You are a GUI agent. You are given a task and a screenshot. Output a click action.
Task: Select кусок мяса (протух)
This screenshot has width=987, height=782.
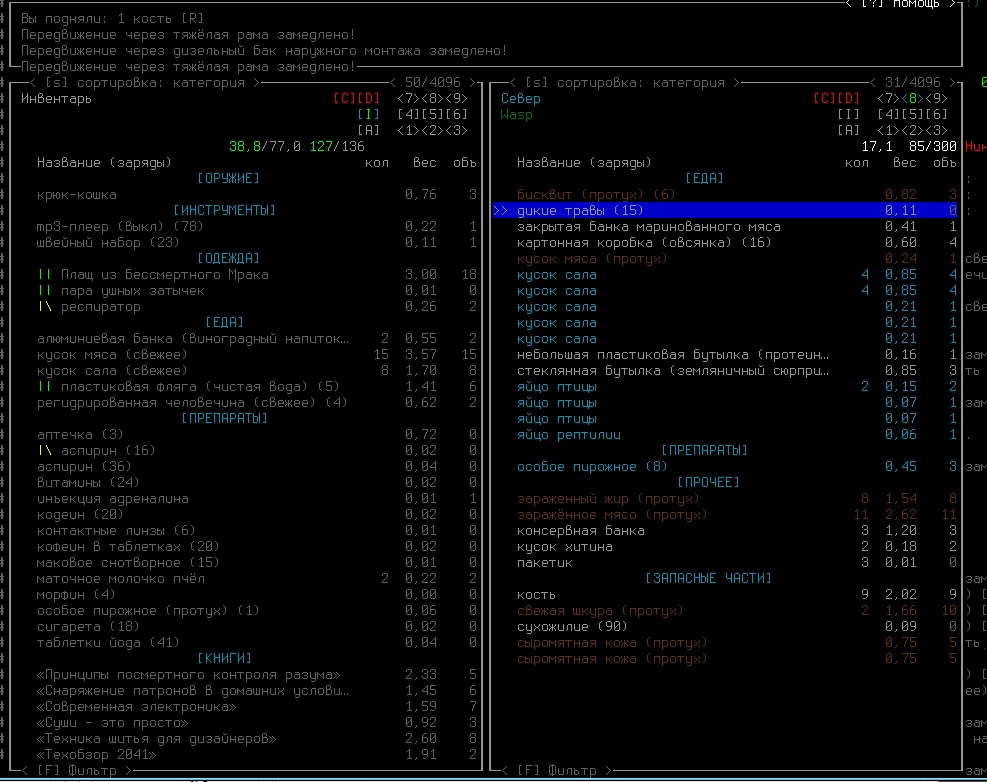736,259
